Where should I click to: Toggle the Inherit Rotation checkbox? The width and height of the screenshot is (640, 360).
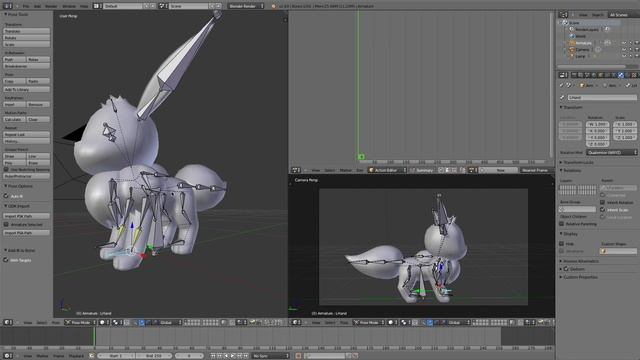click(x=602, y=202)
